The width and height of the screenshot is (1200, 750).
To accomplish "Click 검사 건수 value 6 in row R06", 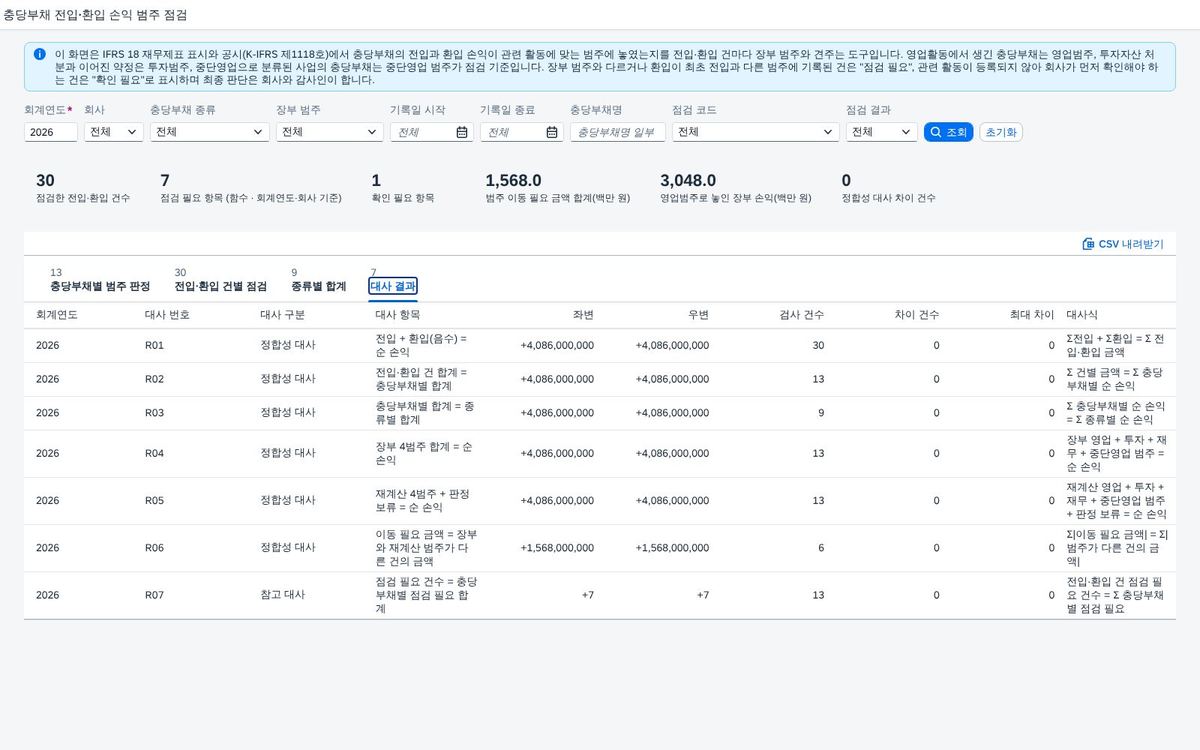I will 821,548.
